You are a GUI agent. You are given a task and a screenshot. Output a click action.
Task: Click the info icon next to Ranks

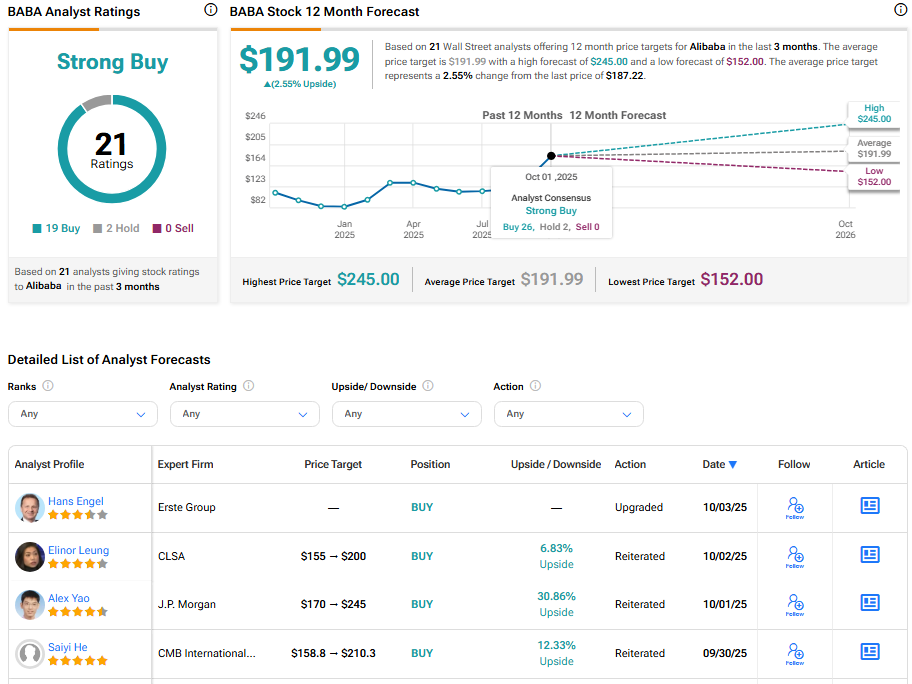click(x=48, y=386)
